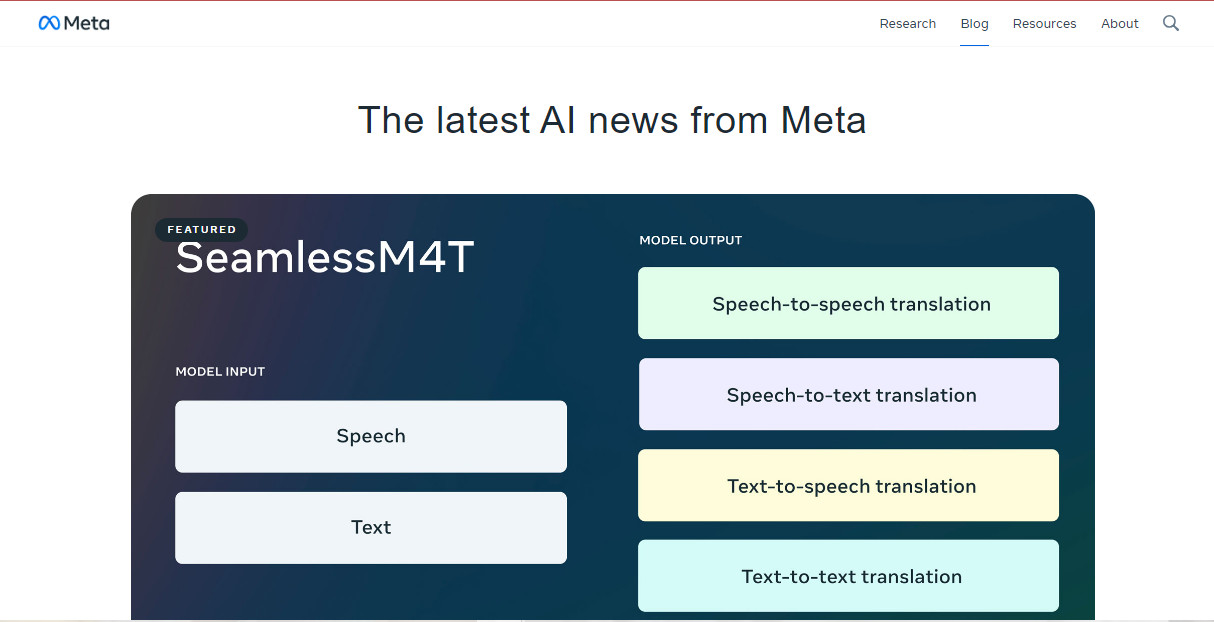This screenshot has height=622, width=1214.
Task: Click the page heading about latest AI news
Action: (612, 120)
